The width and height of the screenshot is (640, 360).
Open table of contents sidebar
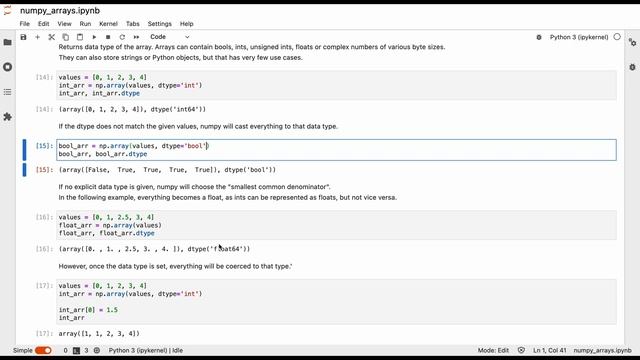click(x=7, y=92)
